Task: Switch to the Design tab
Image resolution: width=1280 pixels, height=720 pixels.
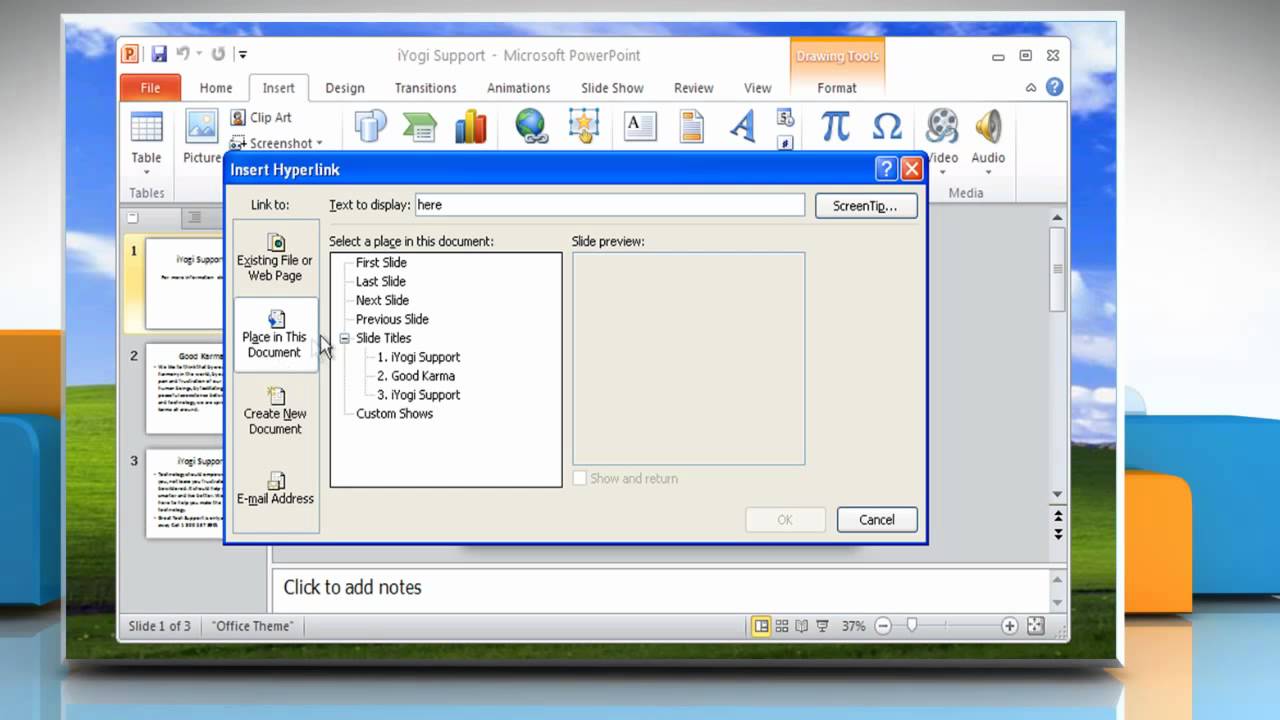Action: point(345,88)
